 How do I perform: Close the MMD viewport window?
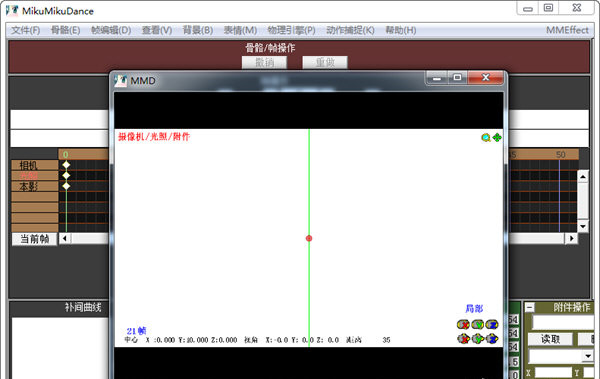click(485, 78)
